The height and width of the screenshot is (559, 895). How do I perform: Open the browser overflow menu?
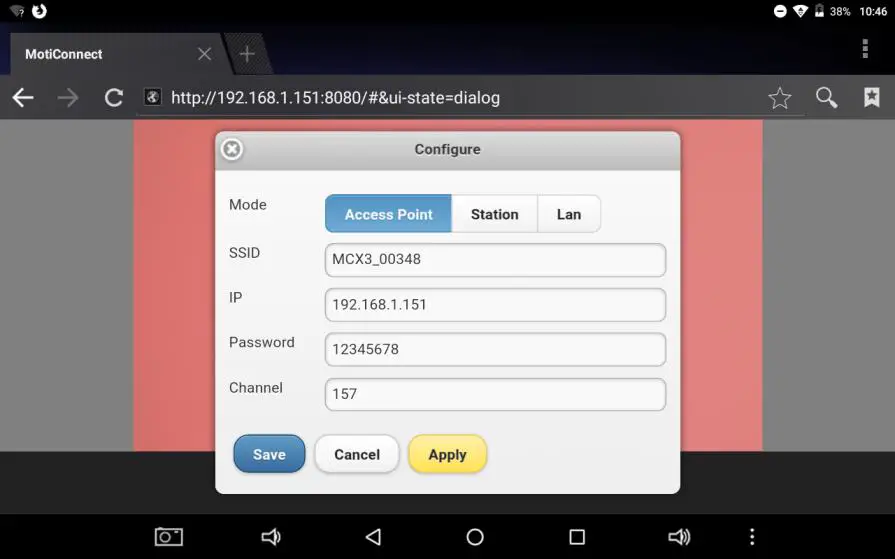(x=865, y=49)
